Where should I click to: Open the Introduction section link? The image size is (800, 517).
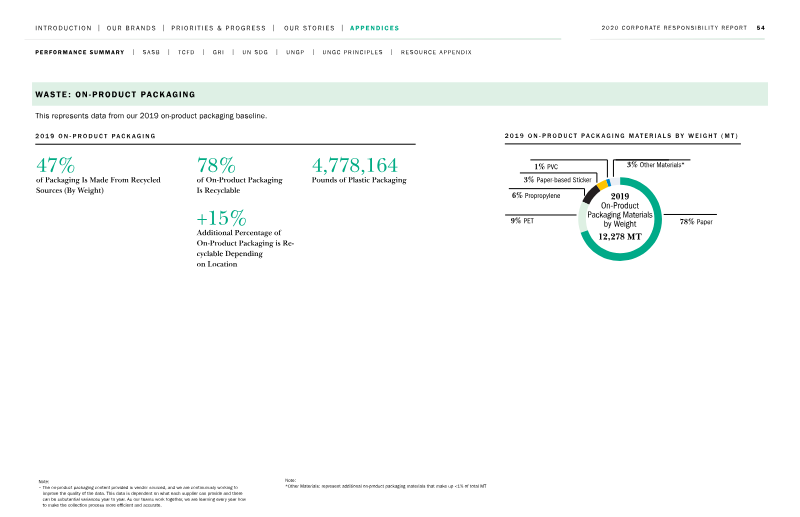63,28
